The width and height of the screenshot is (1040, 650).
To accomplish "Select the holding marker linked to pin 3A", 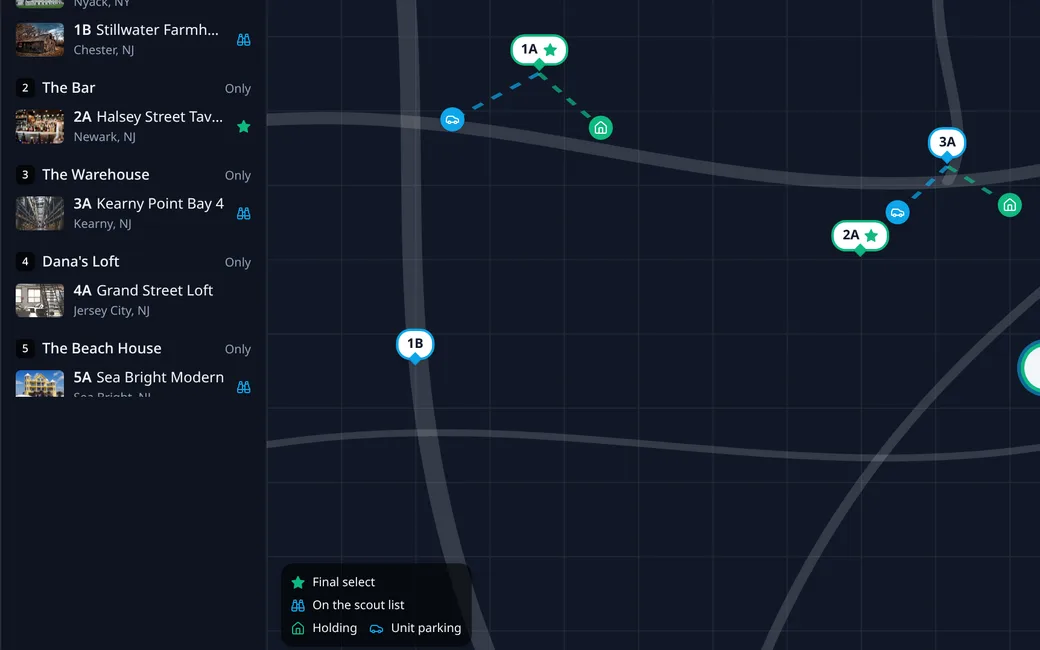I will (1009, 205).
